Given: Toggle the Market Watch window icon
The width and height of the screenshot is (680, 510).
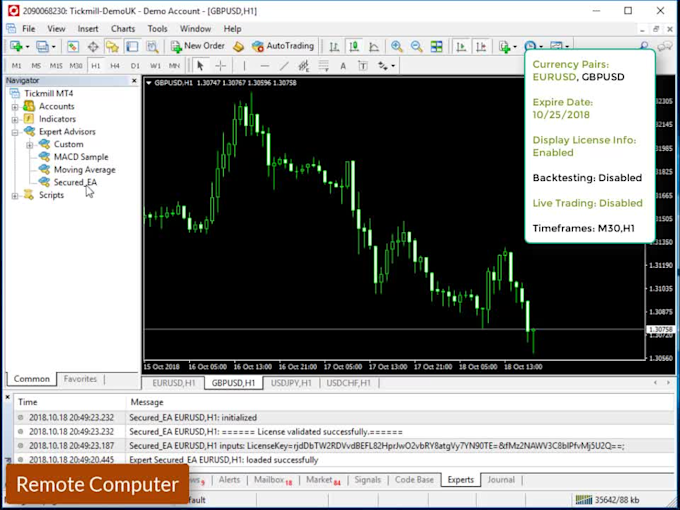Looking at the screenshot, I should [x=73, y=46].
